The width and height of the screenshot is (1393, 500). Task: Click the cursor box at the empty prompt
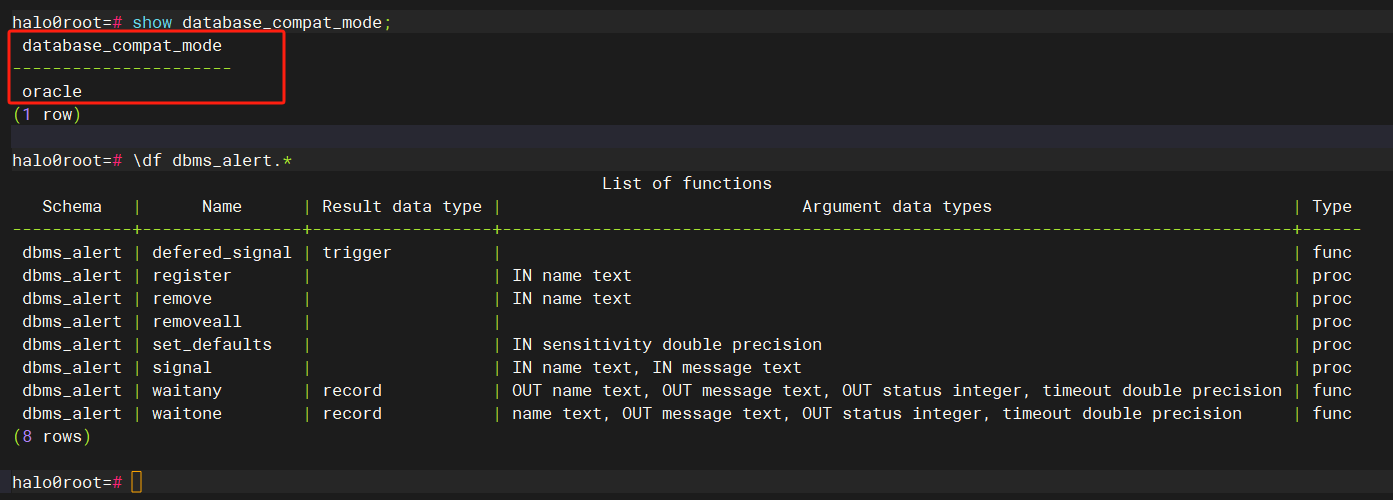point(137,482)
